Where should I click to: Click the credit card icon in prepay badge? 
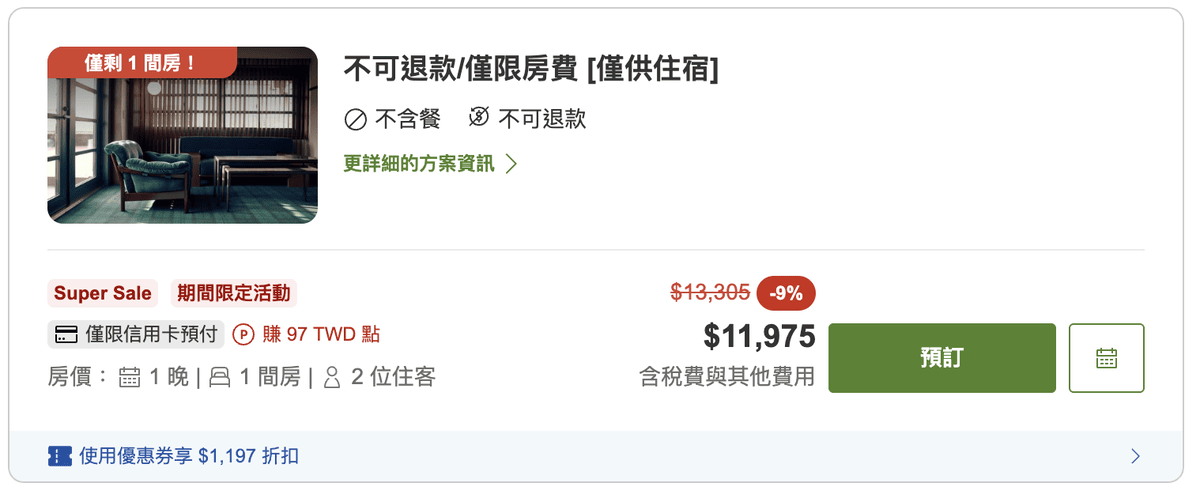(67, 334)
